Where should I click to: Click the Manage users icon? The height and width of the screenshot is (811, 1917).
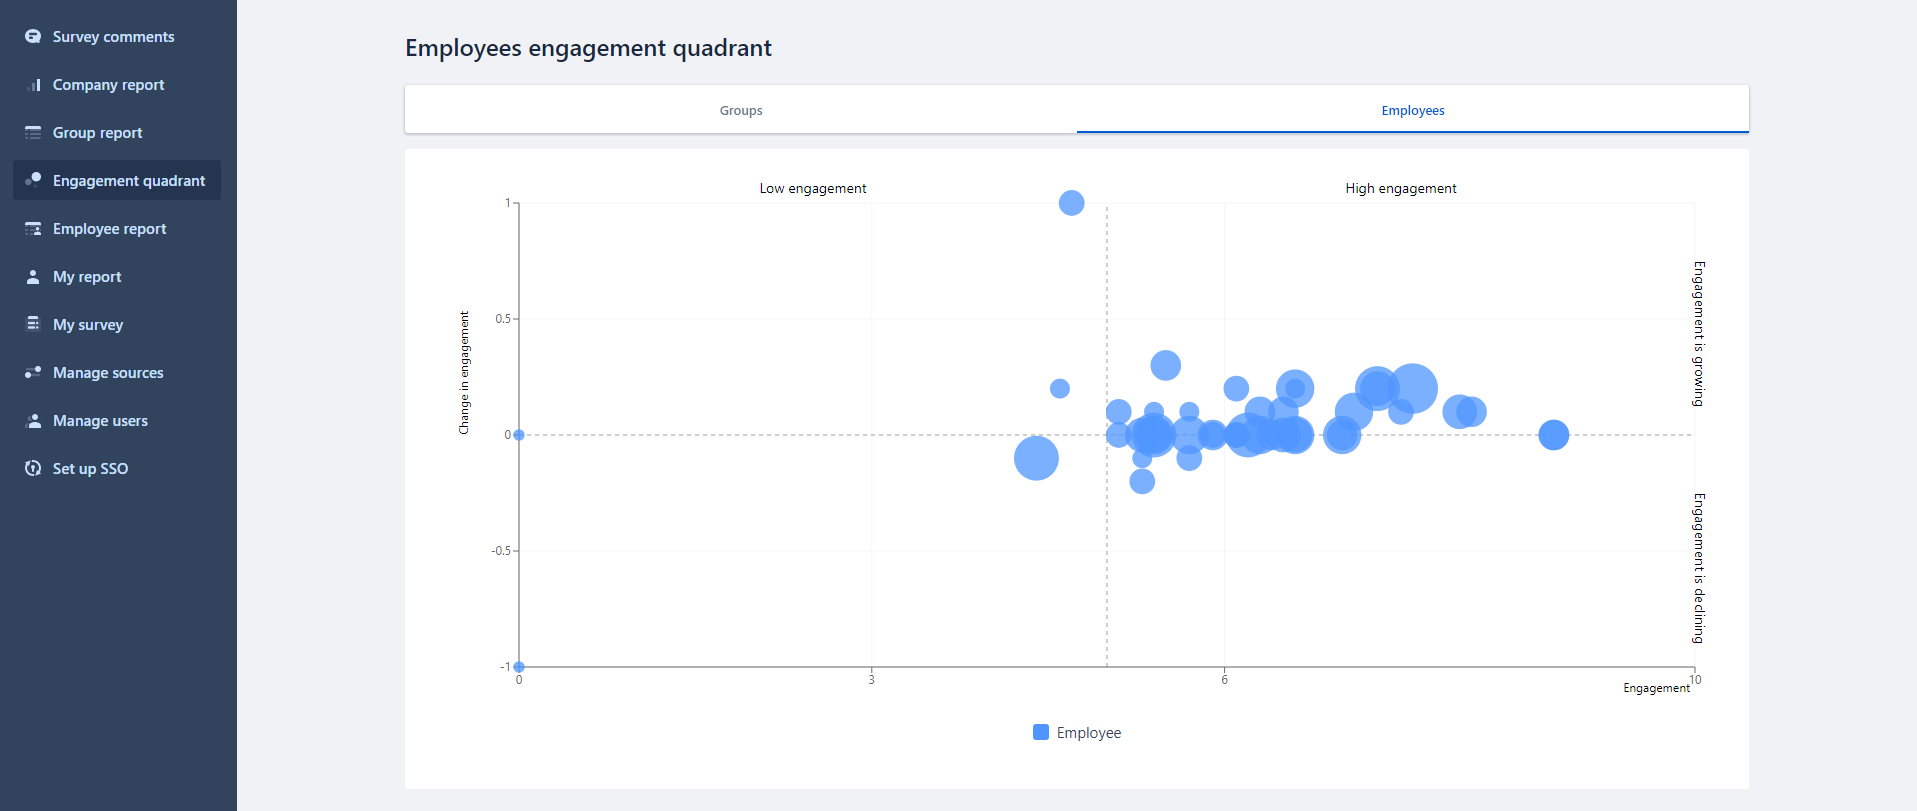click(x=33, y=421)
